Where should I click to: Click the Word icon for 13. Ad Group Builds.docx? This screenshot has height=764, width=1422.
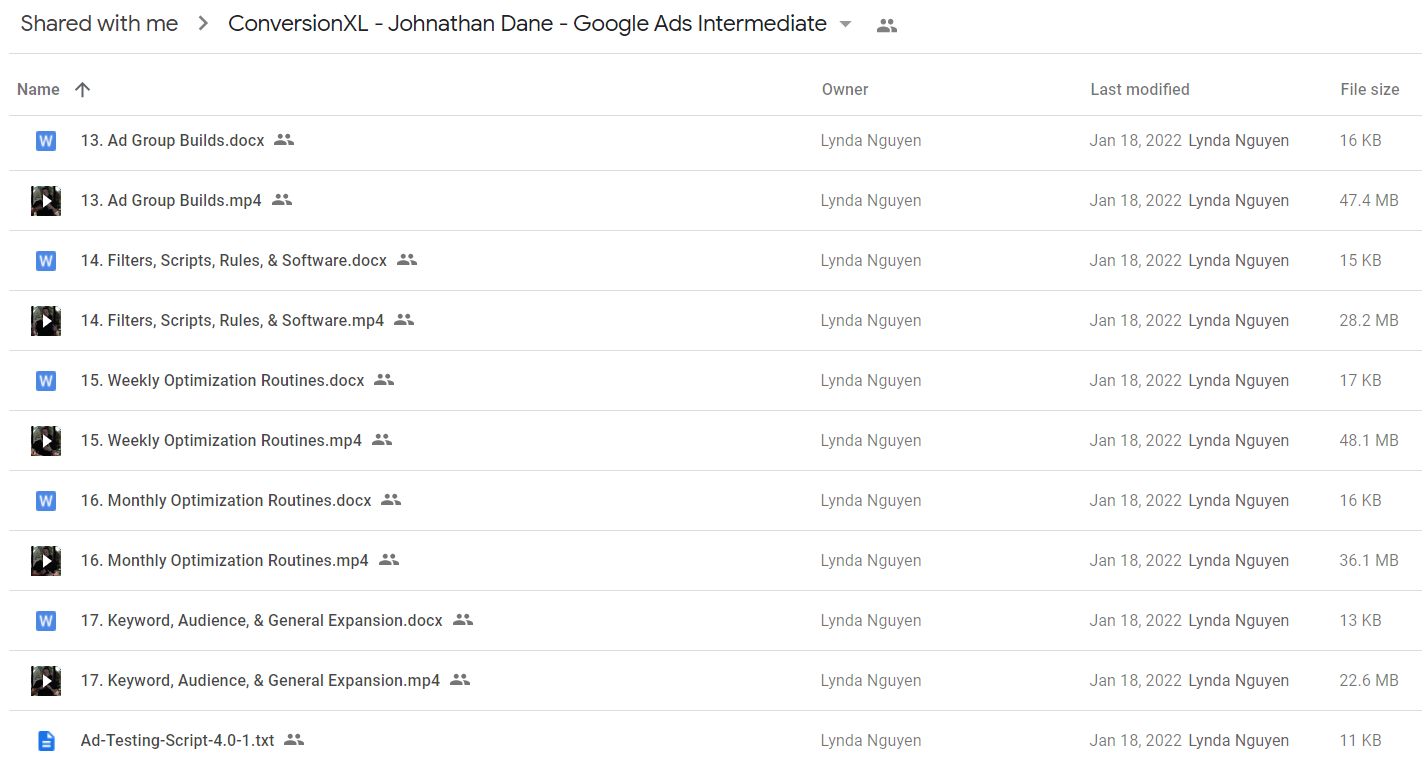tap(46, 141)
